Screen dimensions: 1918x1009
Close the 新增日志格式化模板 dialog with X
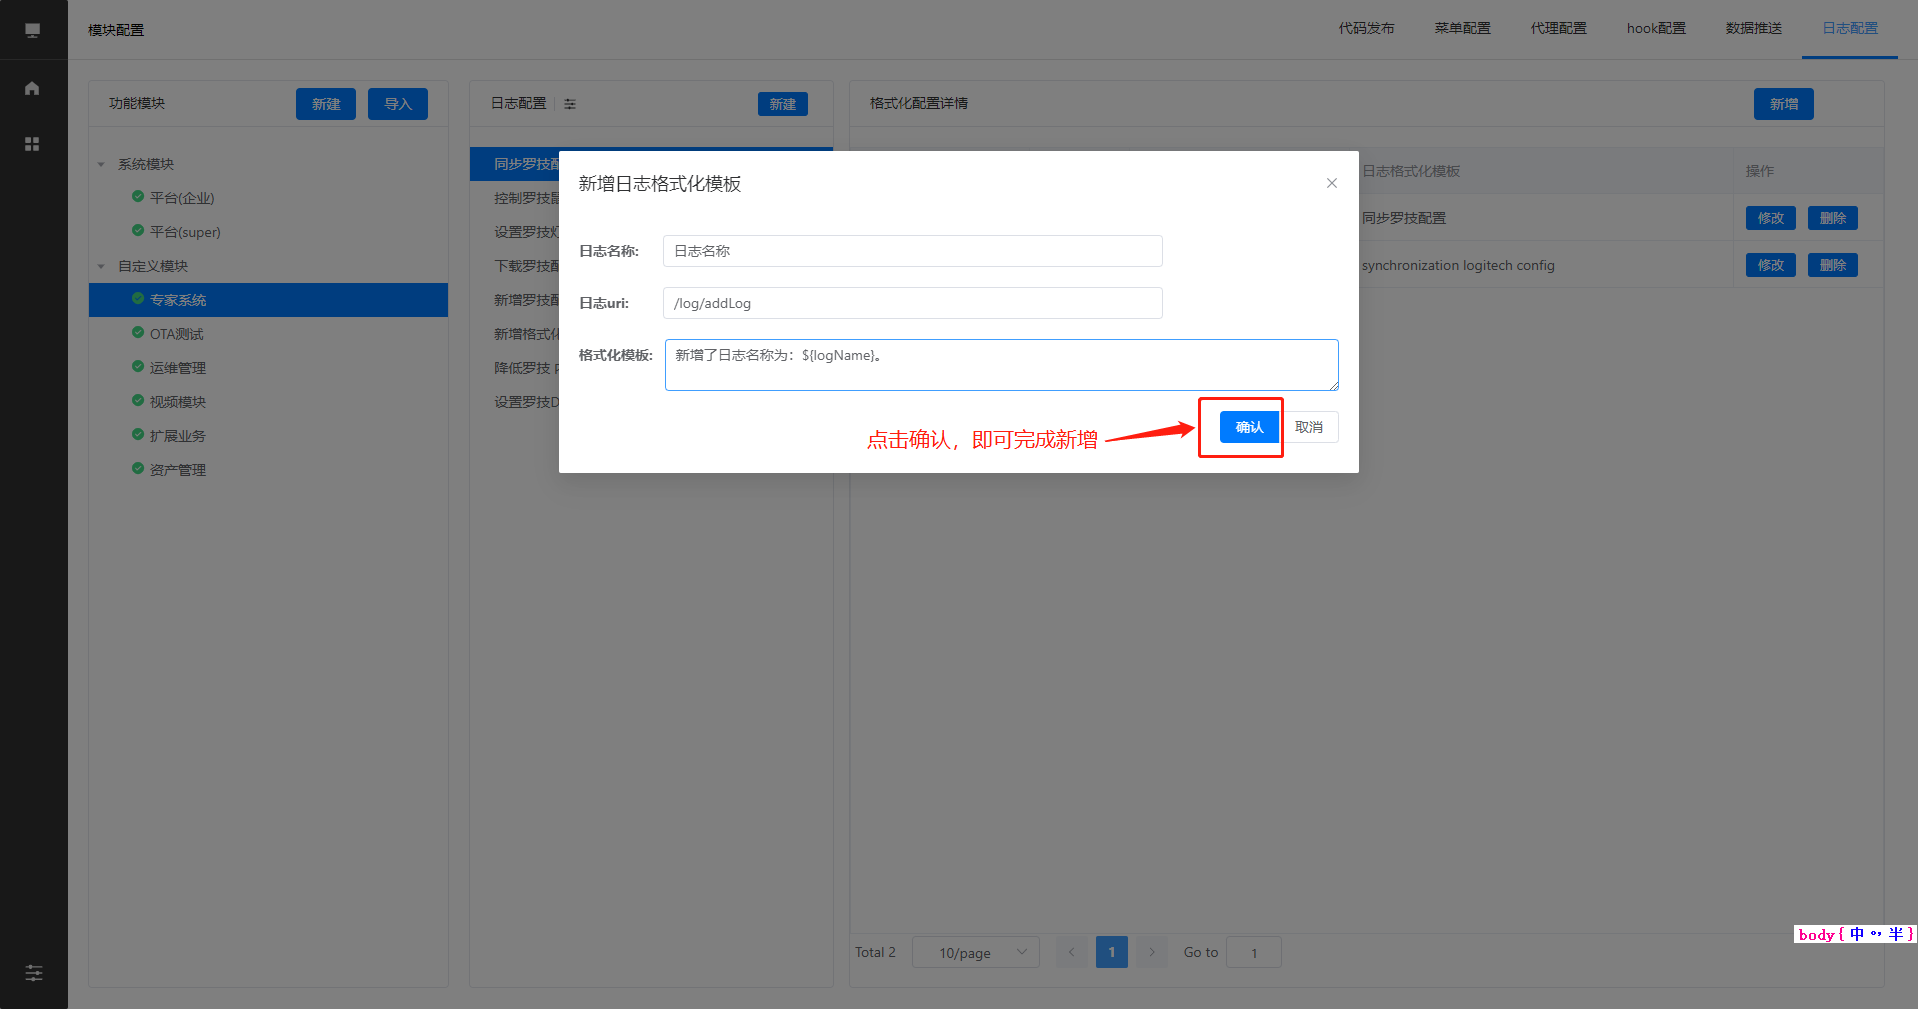point(1331,183)
